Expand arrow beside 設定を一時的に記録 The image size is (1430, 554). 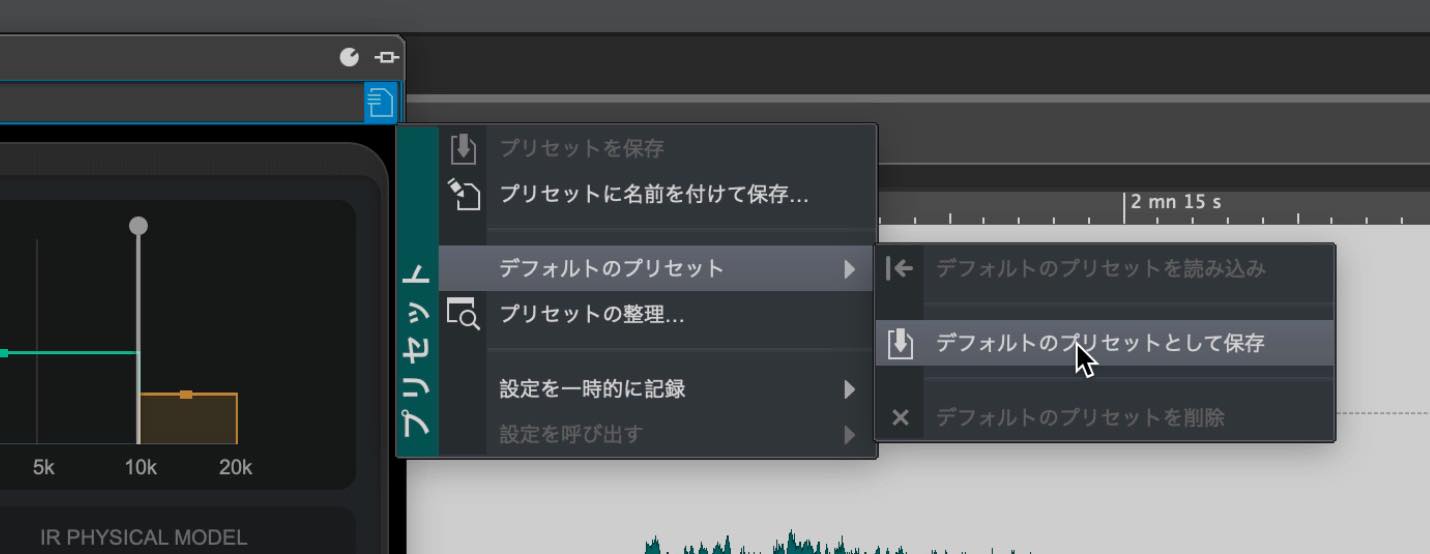pos(849,389)
